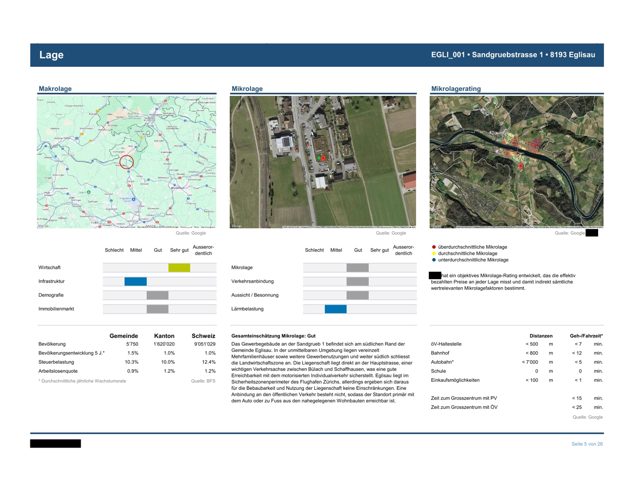Click the '< 25' minutes value for ÖV
640x495 pixels.
(577, 407)
